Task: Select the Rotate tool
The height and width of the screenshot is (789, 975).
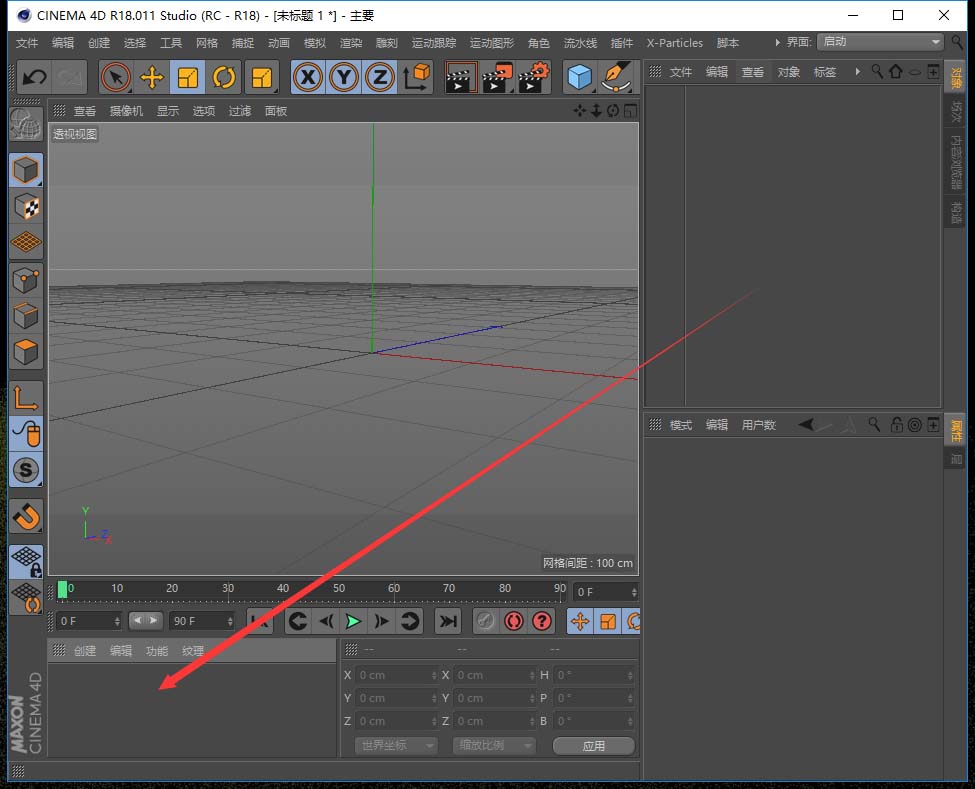Action: [224, 77]
